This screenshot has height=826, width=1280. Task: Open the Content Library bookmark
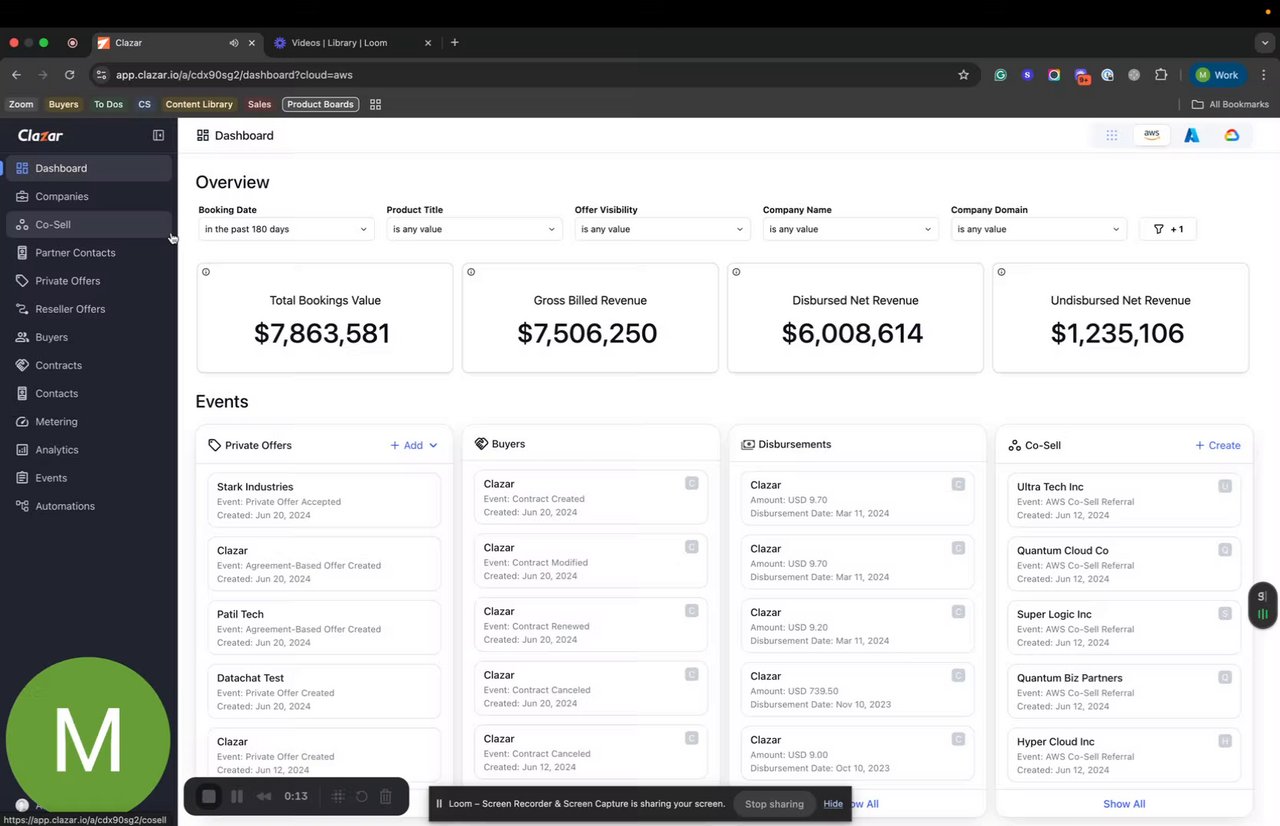[x=199, y=104]
